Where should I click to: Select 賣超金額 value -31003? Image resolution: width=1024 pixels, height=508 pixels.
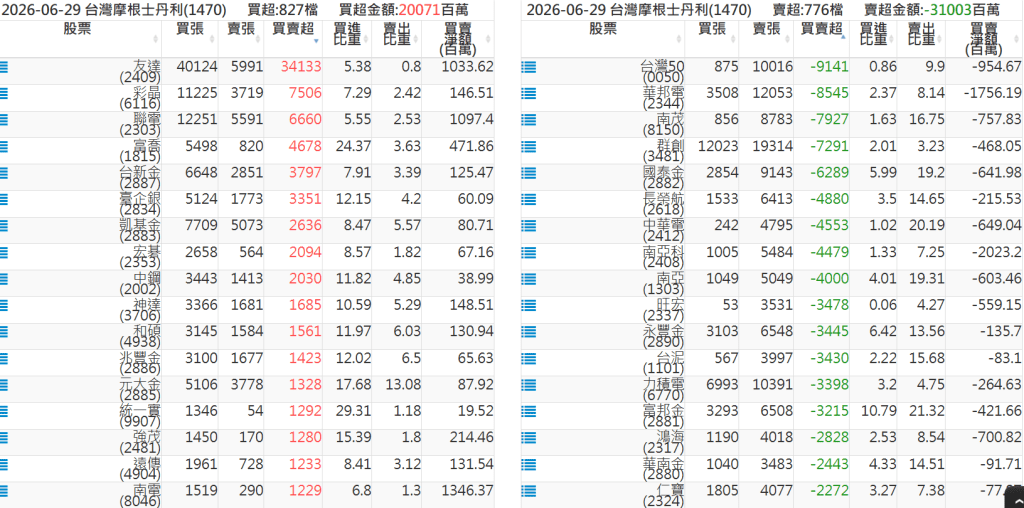(949, 10)
